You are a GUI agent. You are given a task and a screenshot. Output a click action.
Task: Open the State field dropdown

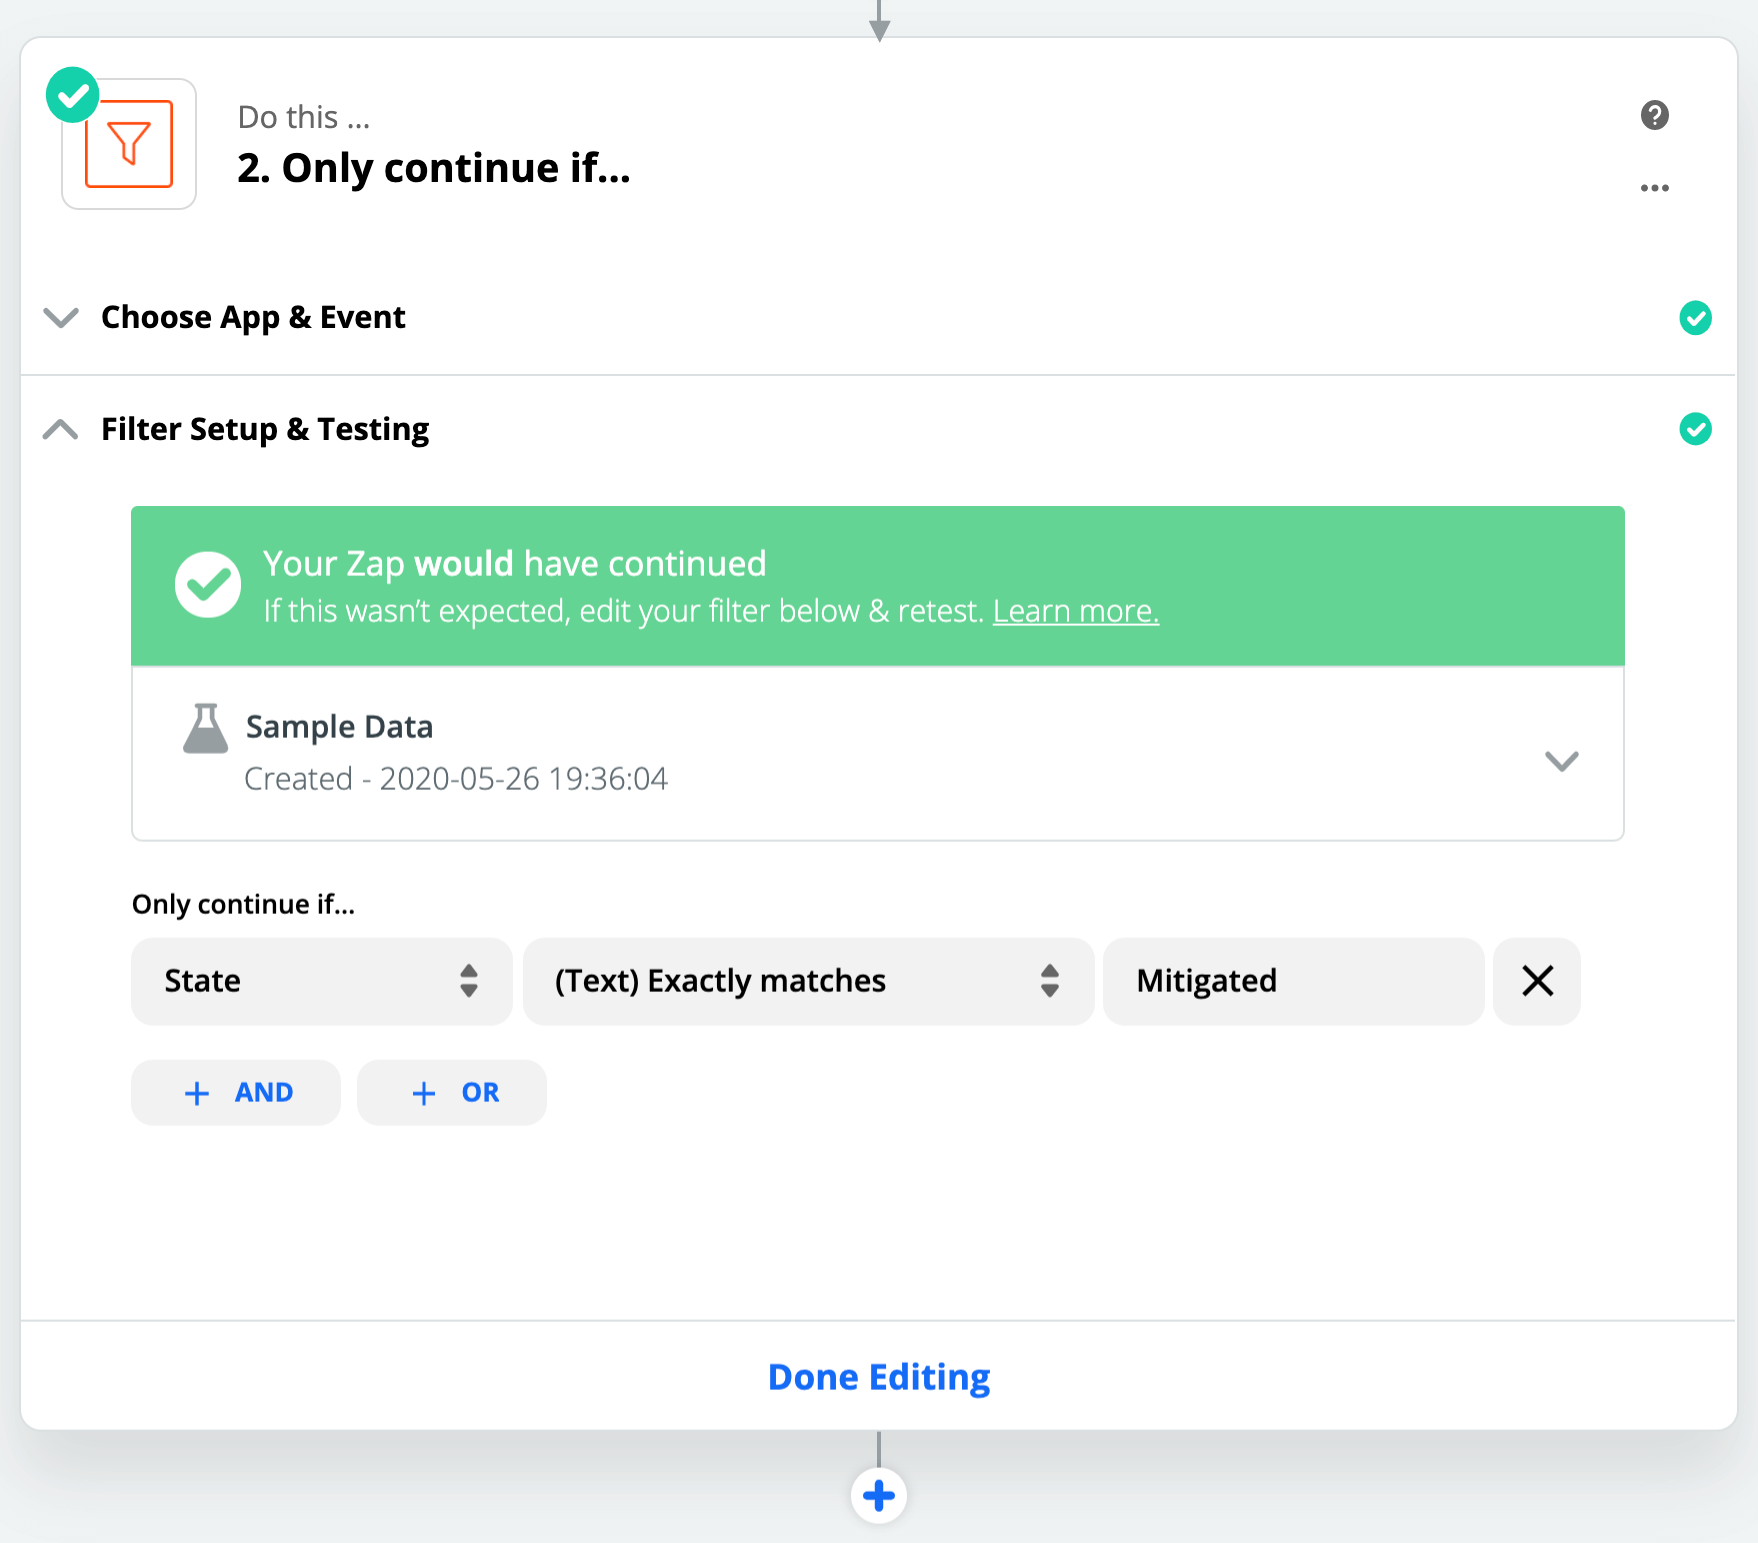(322, 981)
